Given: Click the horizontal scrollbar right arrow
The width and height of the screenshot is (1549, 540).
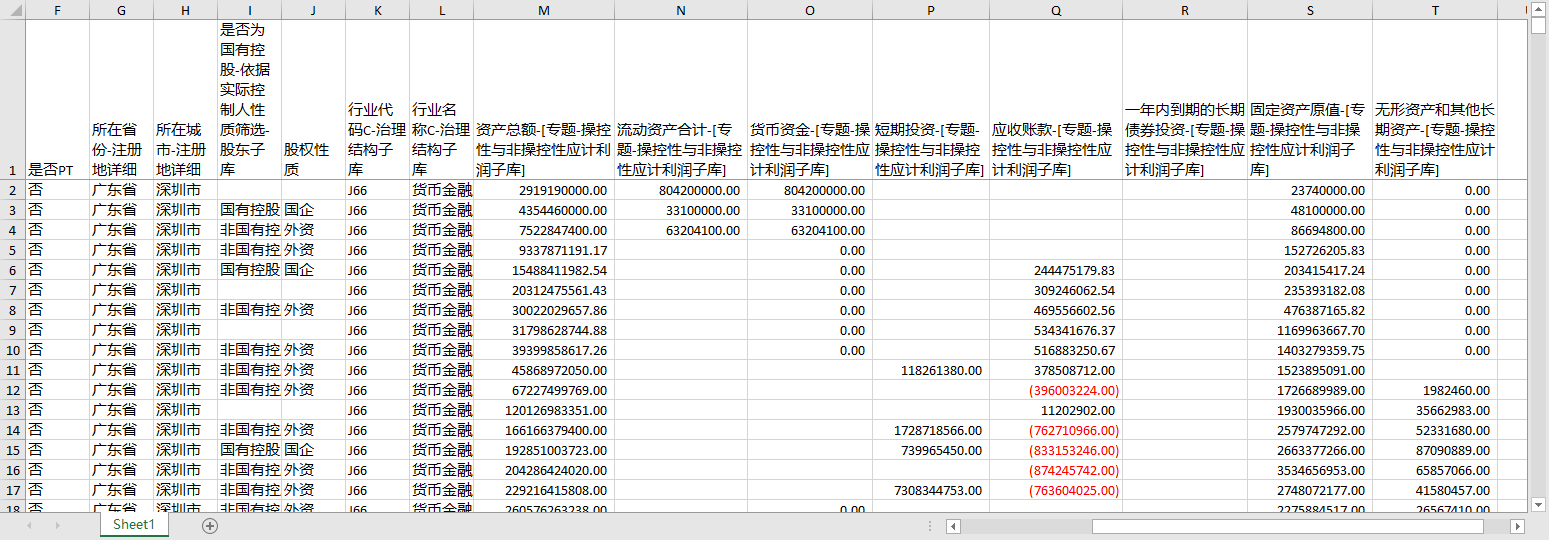Looking at the screenshot, I should (1518, 526).
